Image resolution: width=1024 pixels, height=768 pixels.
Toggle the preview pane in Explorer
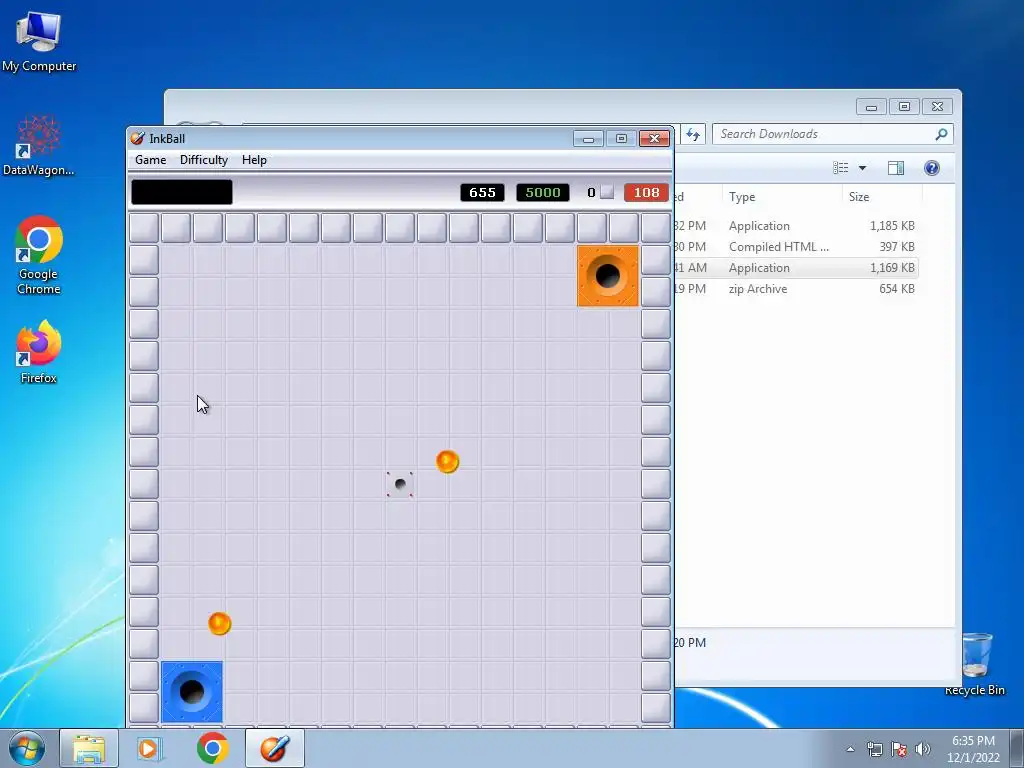896,168
